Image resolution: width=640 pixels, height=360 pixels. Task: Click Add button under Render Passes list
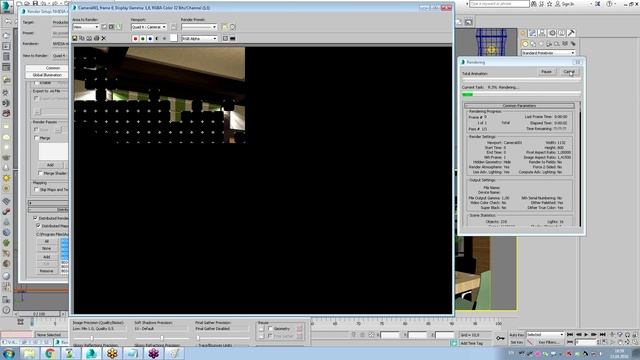[50, 165]
